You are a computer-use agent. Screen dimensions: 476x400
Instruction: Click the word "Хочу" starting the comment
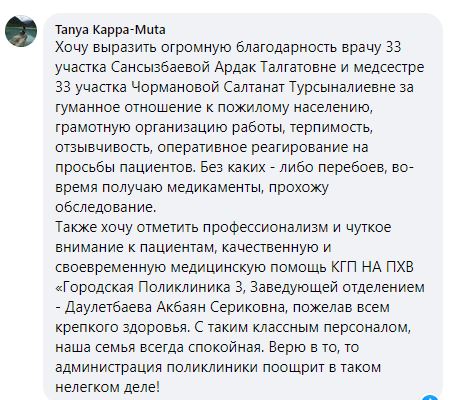tap(72, 48)
